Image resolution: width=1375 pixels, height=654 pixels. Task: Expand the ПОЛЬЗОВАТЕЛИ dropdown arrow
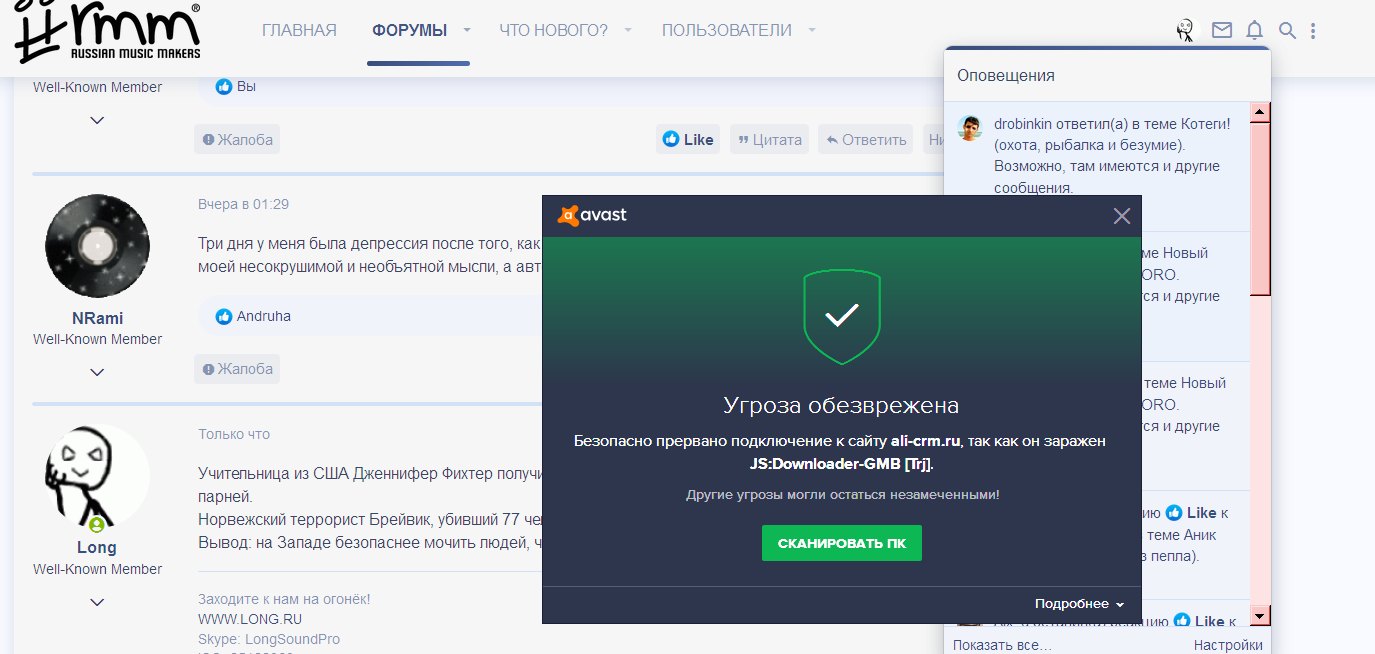pos(812,31)
